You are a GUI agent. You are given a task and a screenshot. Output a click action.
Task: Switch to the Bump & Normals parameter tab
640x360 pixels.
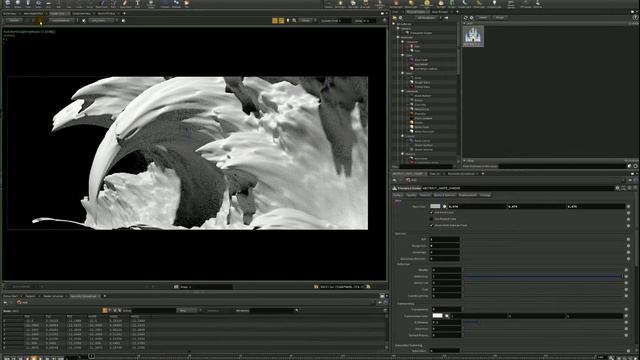pos(444,195)
